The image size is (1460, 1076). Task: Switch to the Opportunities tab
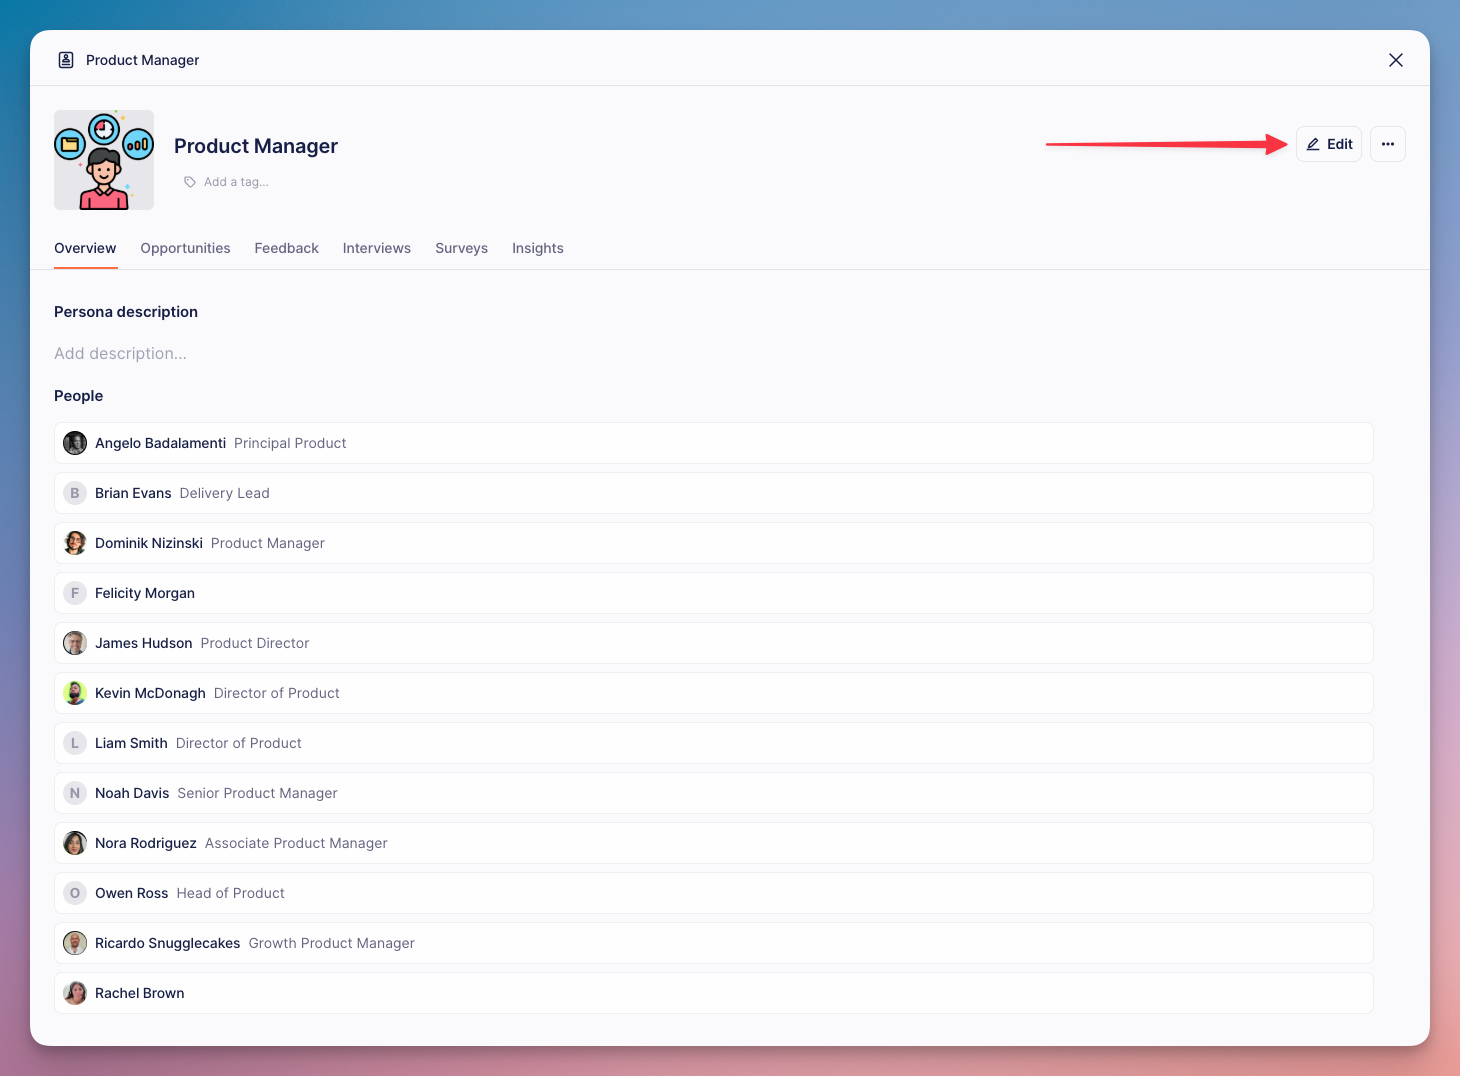185,248
